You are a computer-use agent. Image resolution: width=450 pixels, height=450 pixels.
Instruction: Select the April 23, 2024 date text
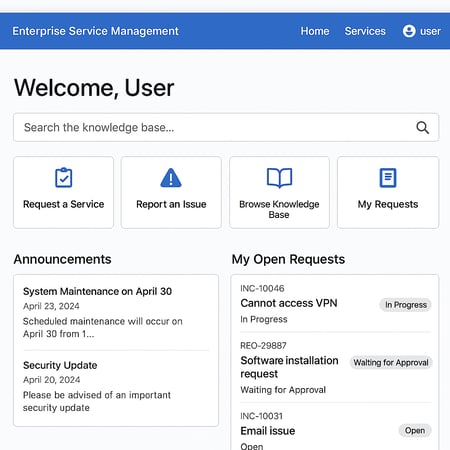[51, 306]
